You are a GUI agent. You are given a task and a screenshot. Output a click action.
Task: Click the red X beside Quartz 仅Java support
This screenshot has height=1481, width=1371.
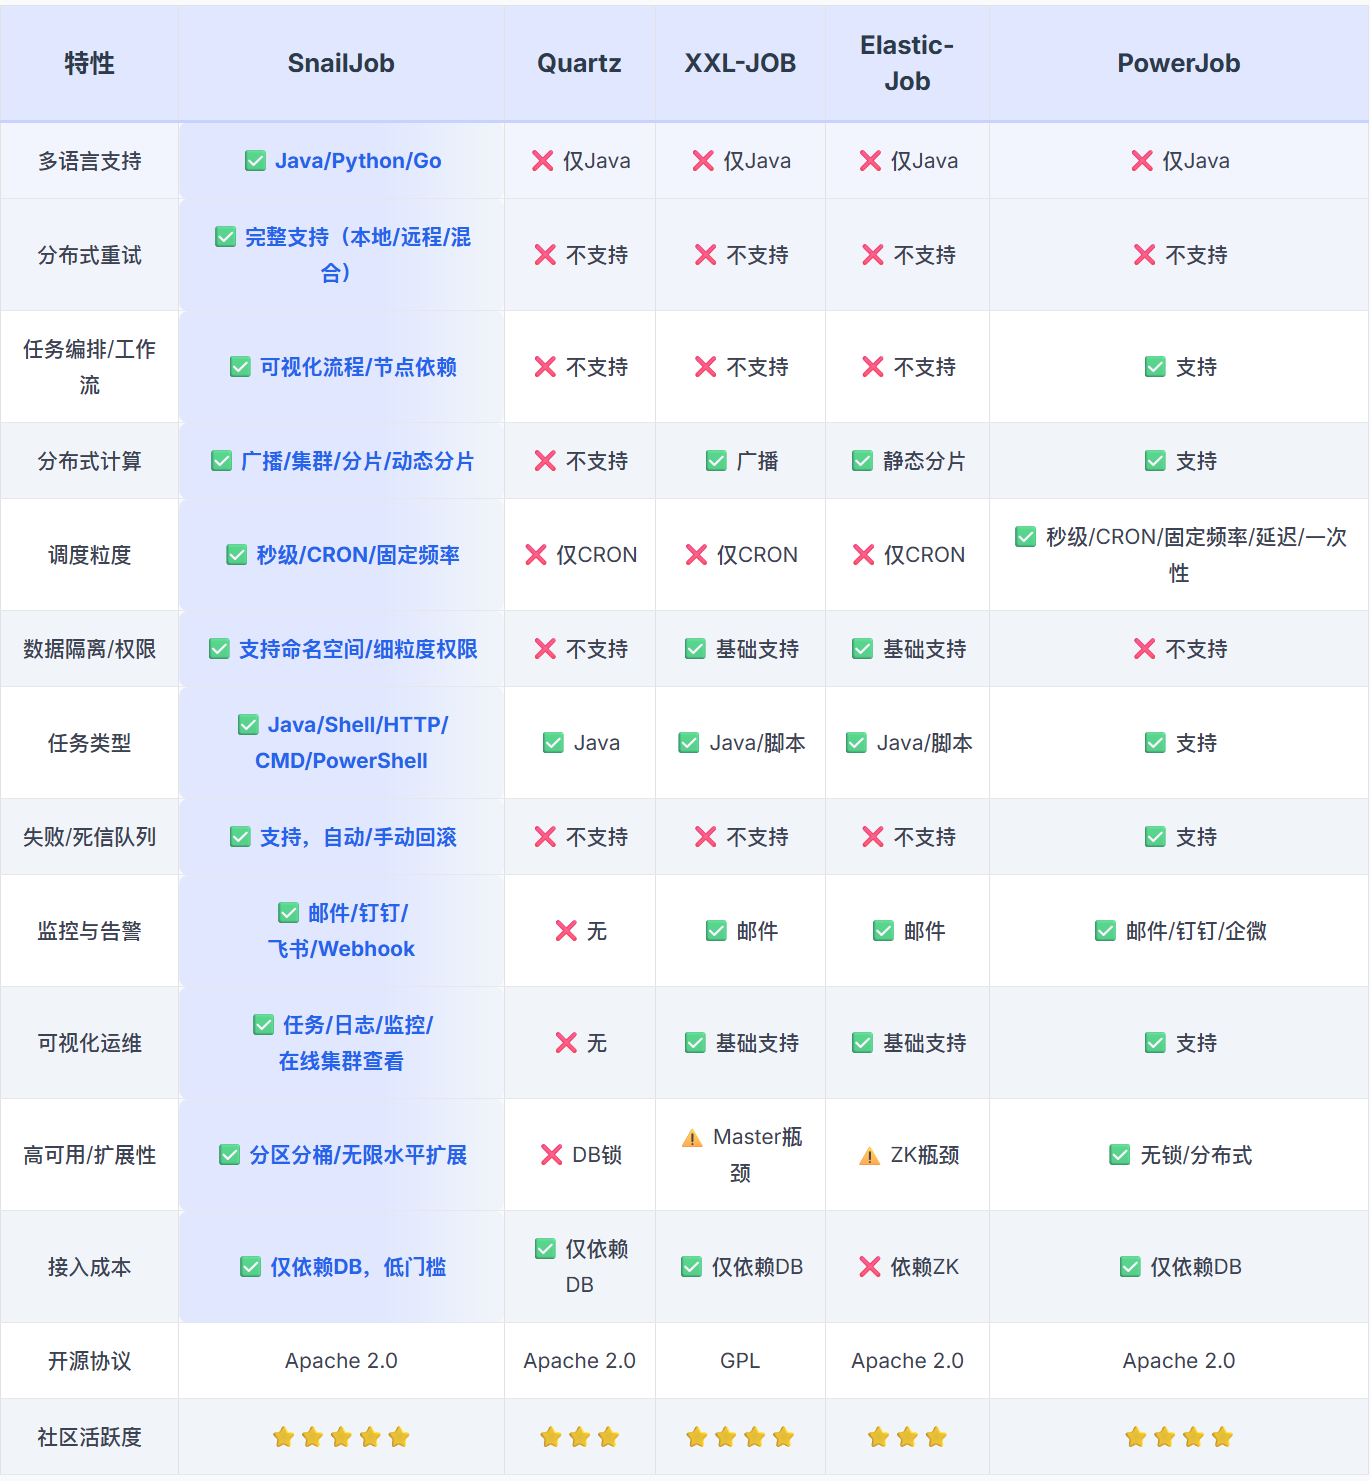(544, 160)
